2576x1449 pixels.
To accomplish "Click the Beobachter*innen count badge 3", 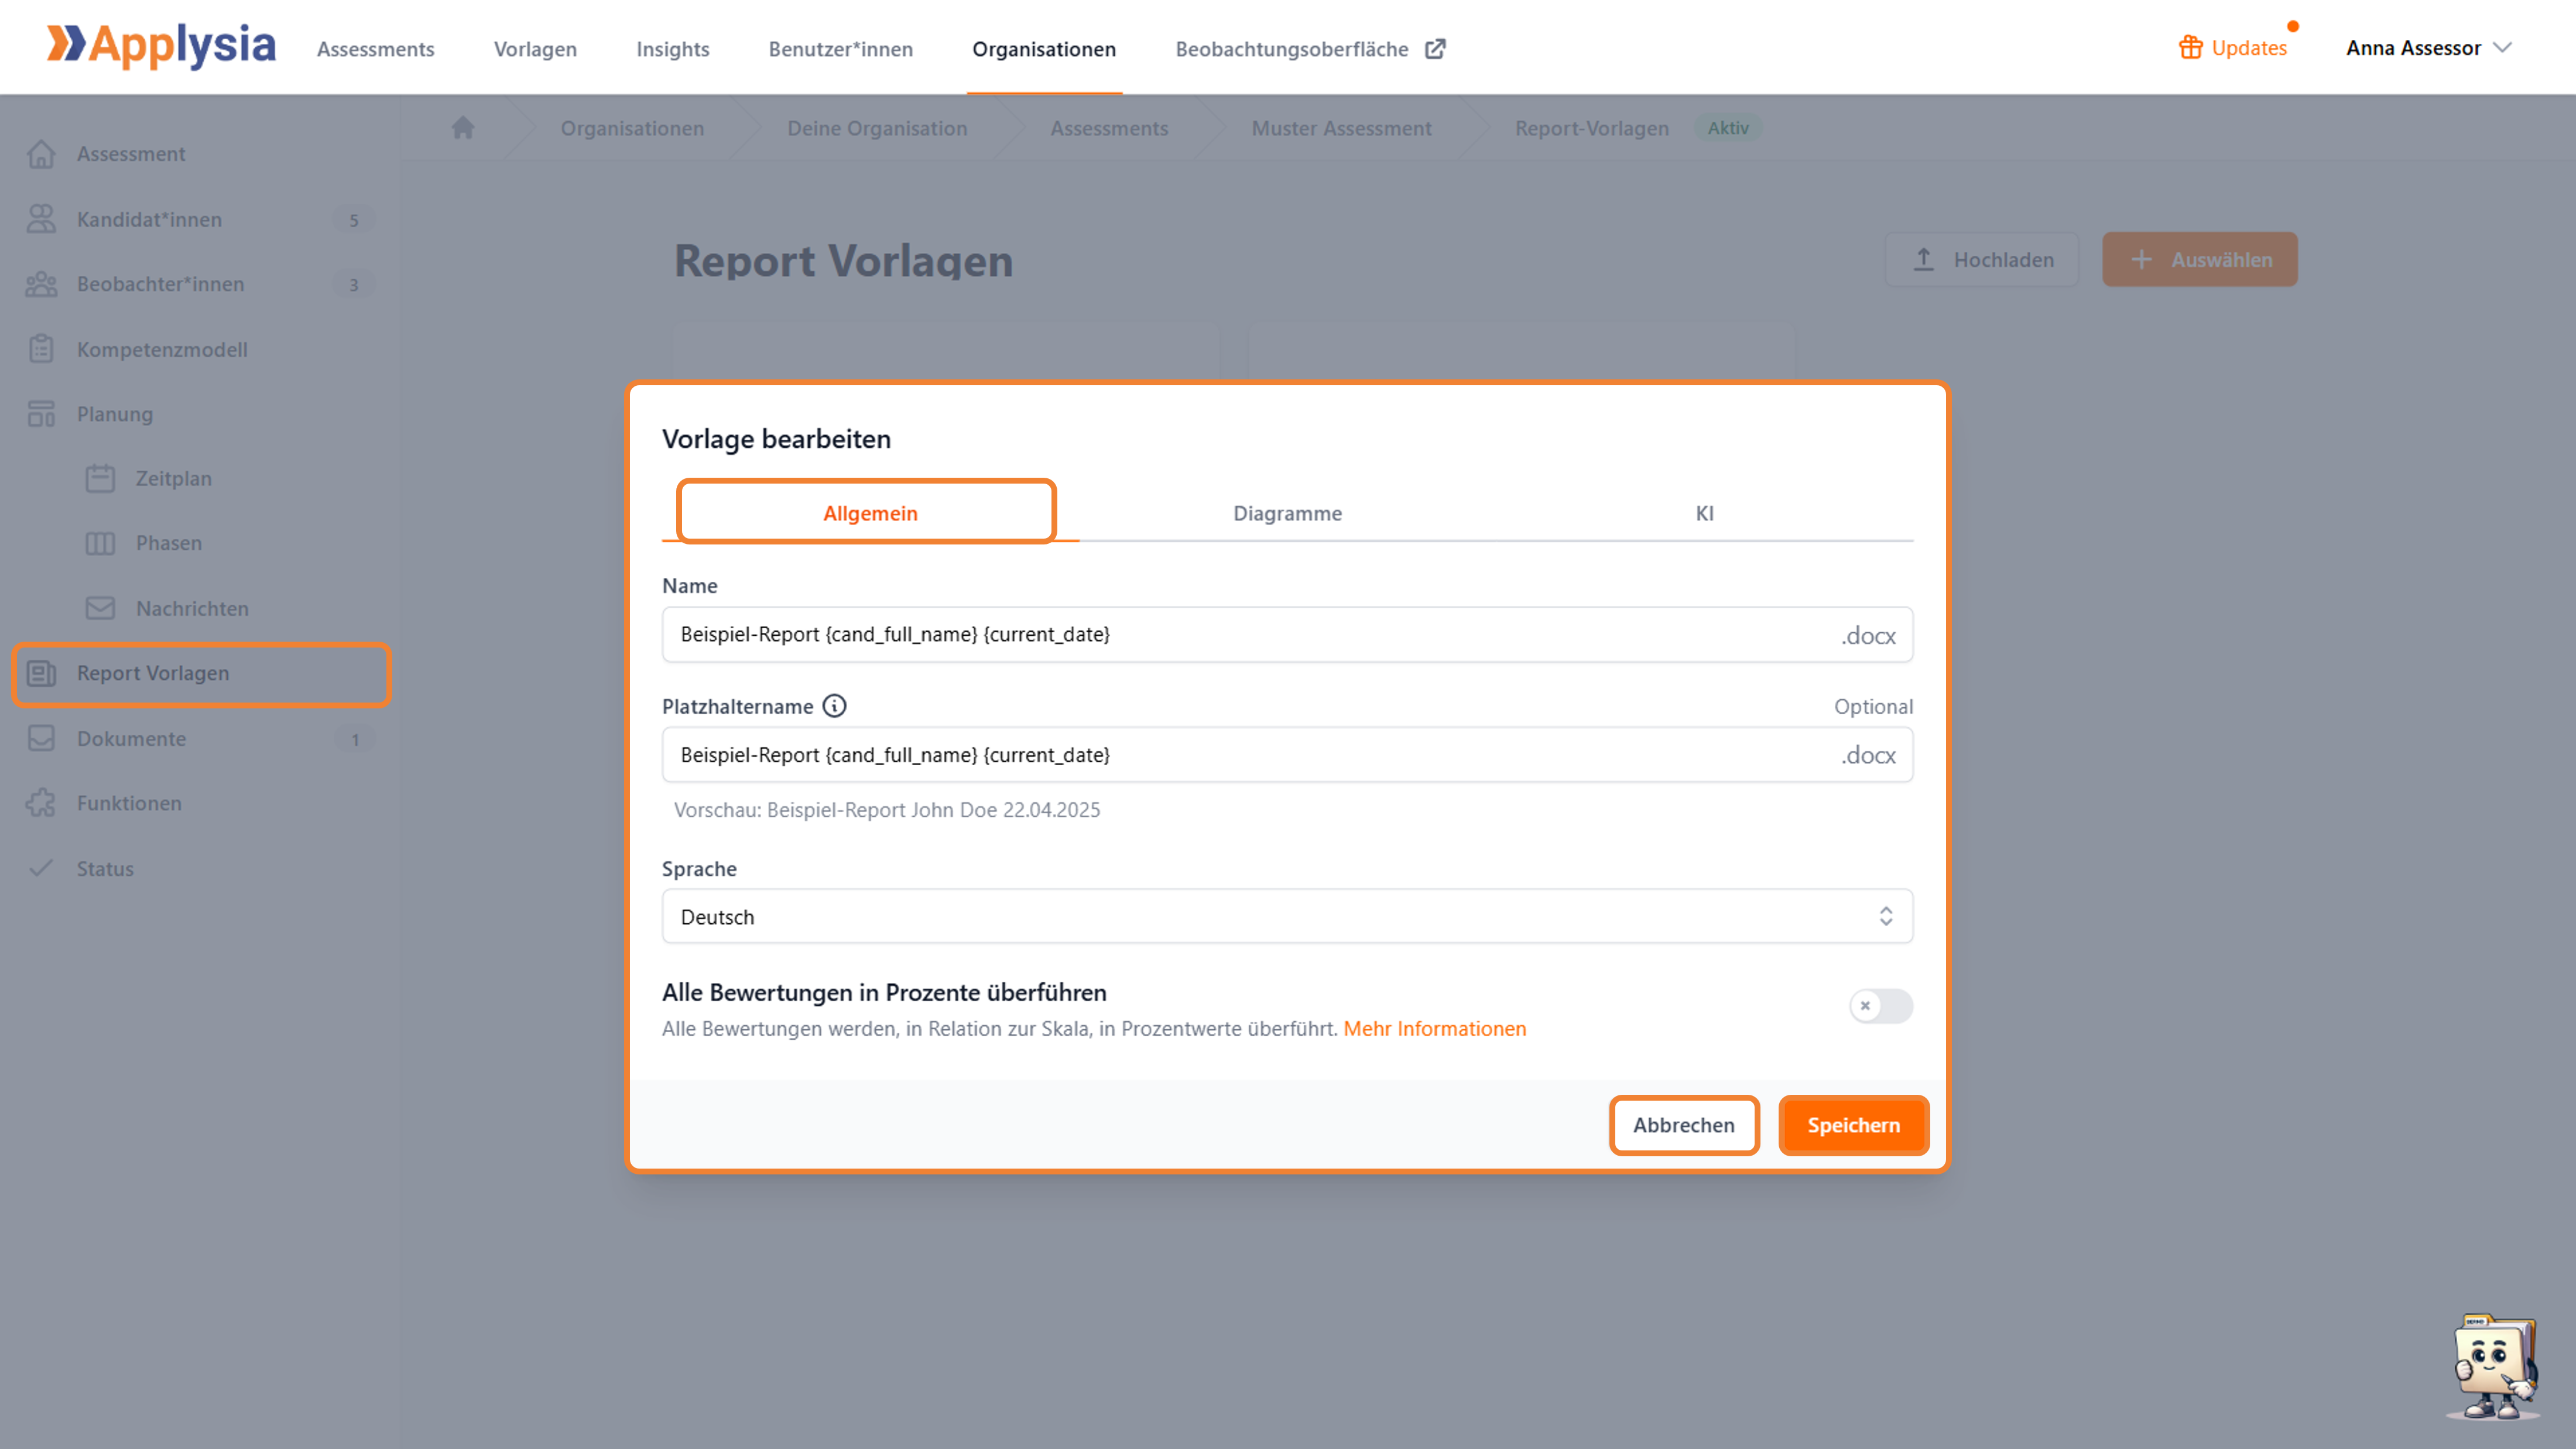I will click(x=354, y=285).
